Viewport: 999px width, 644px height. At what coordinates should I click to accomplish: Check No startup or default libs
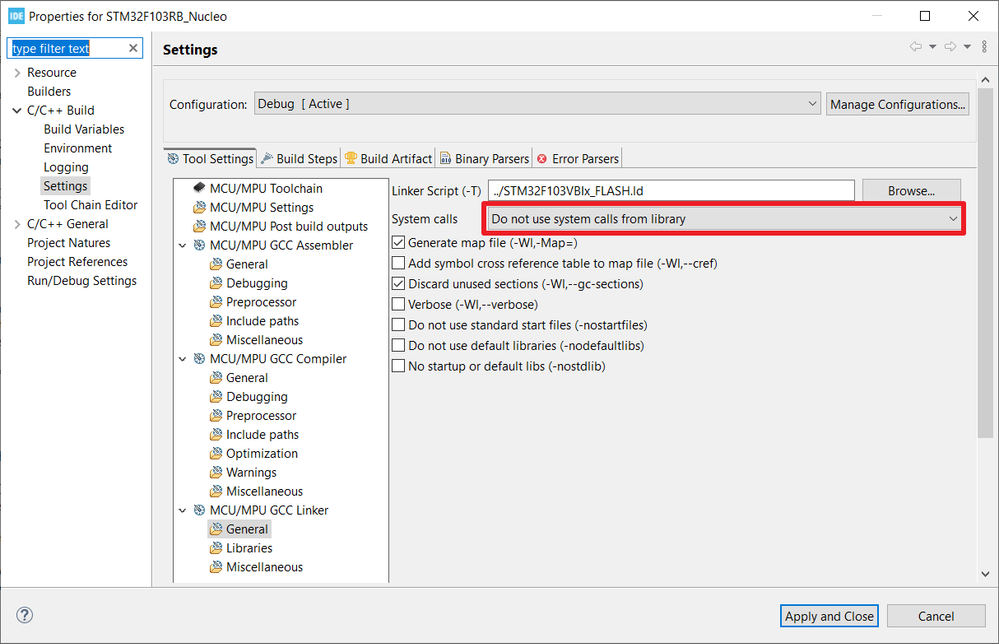(399, 366)
